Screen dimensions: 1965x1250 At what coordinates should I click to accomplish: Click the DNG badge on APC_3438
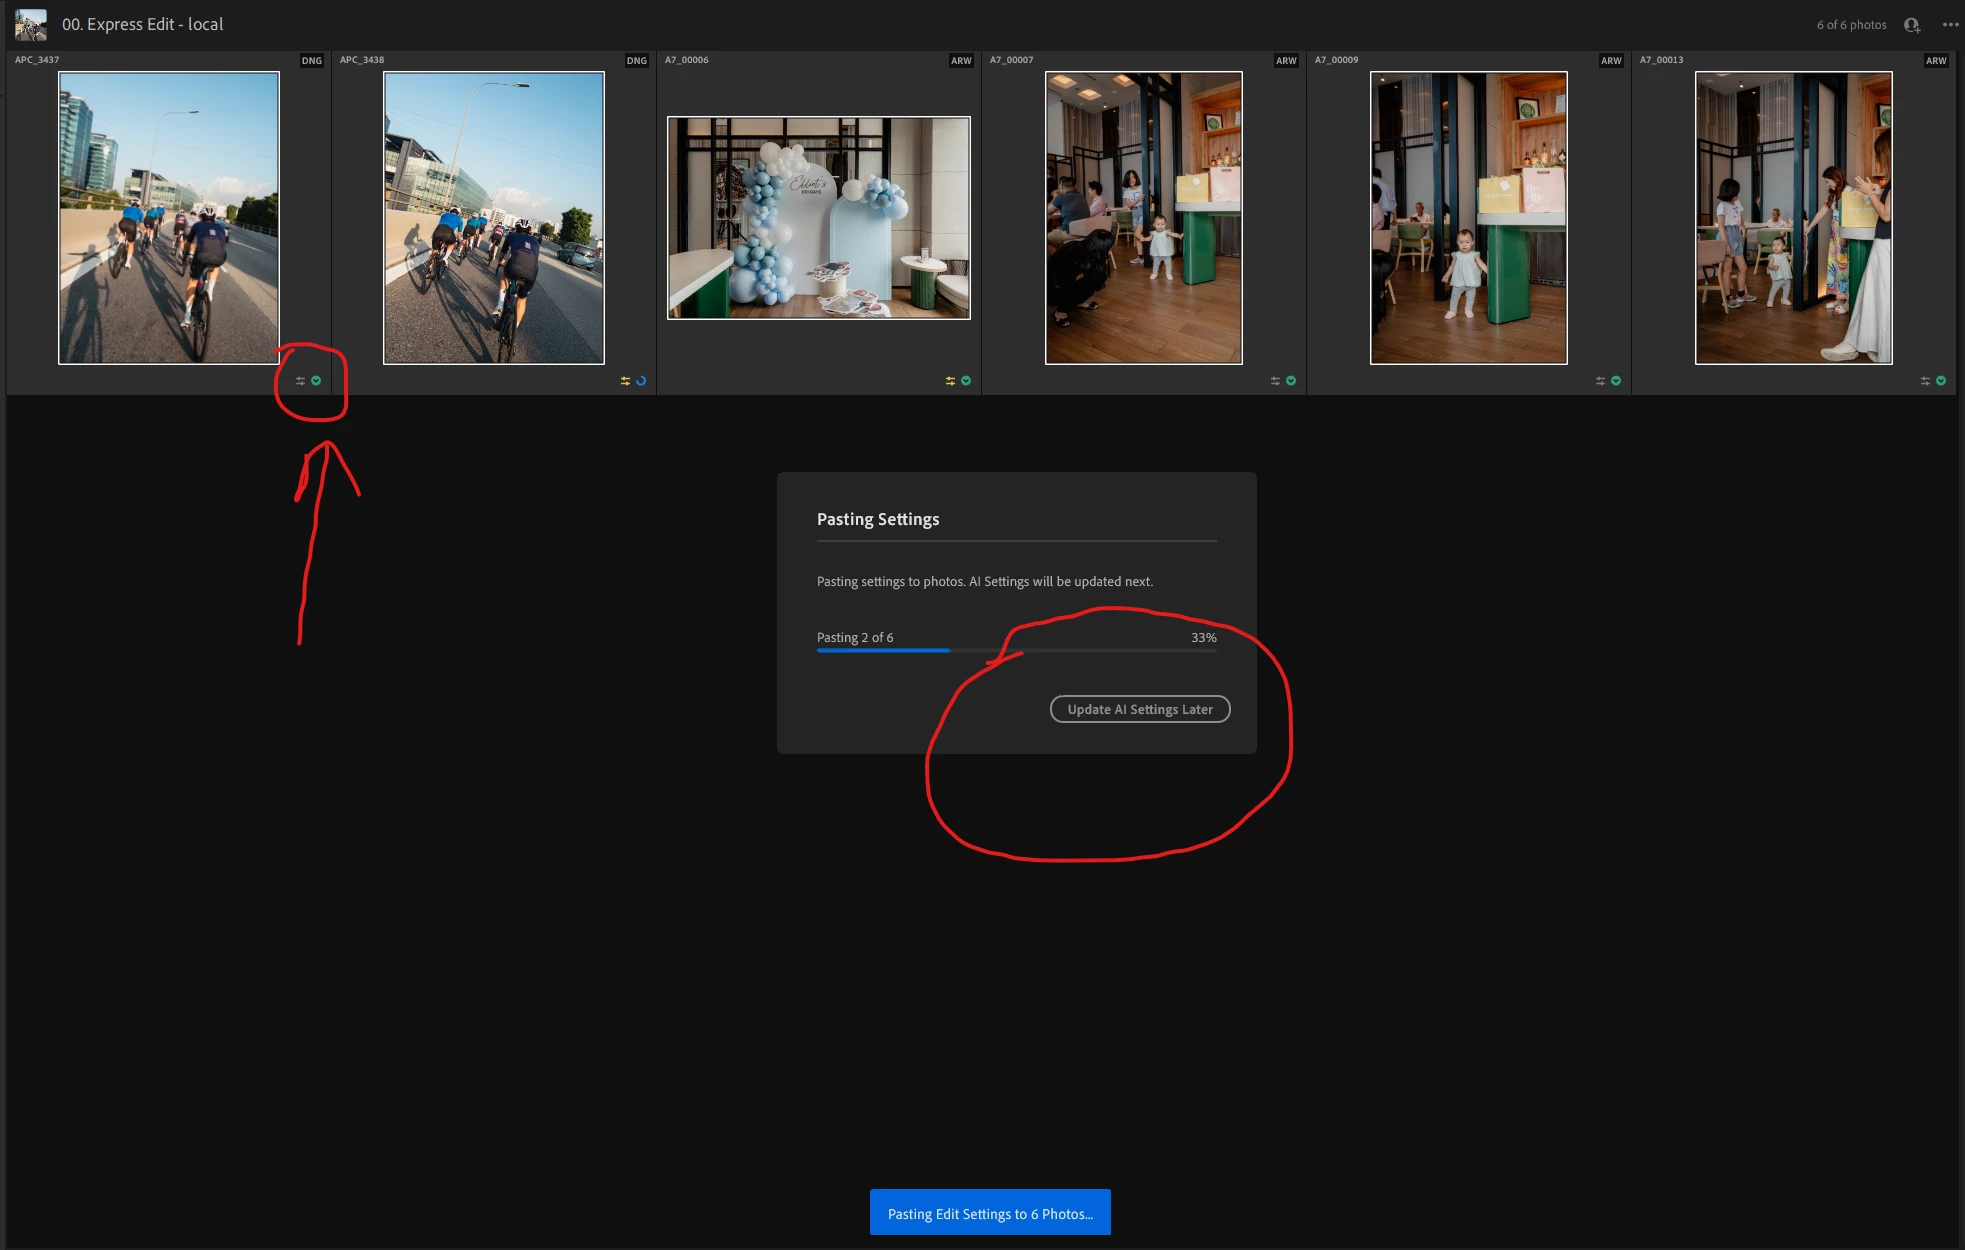pyautogui.click(x=636, y=61)
